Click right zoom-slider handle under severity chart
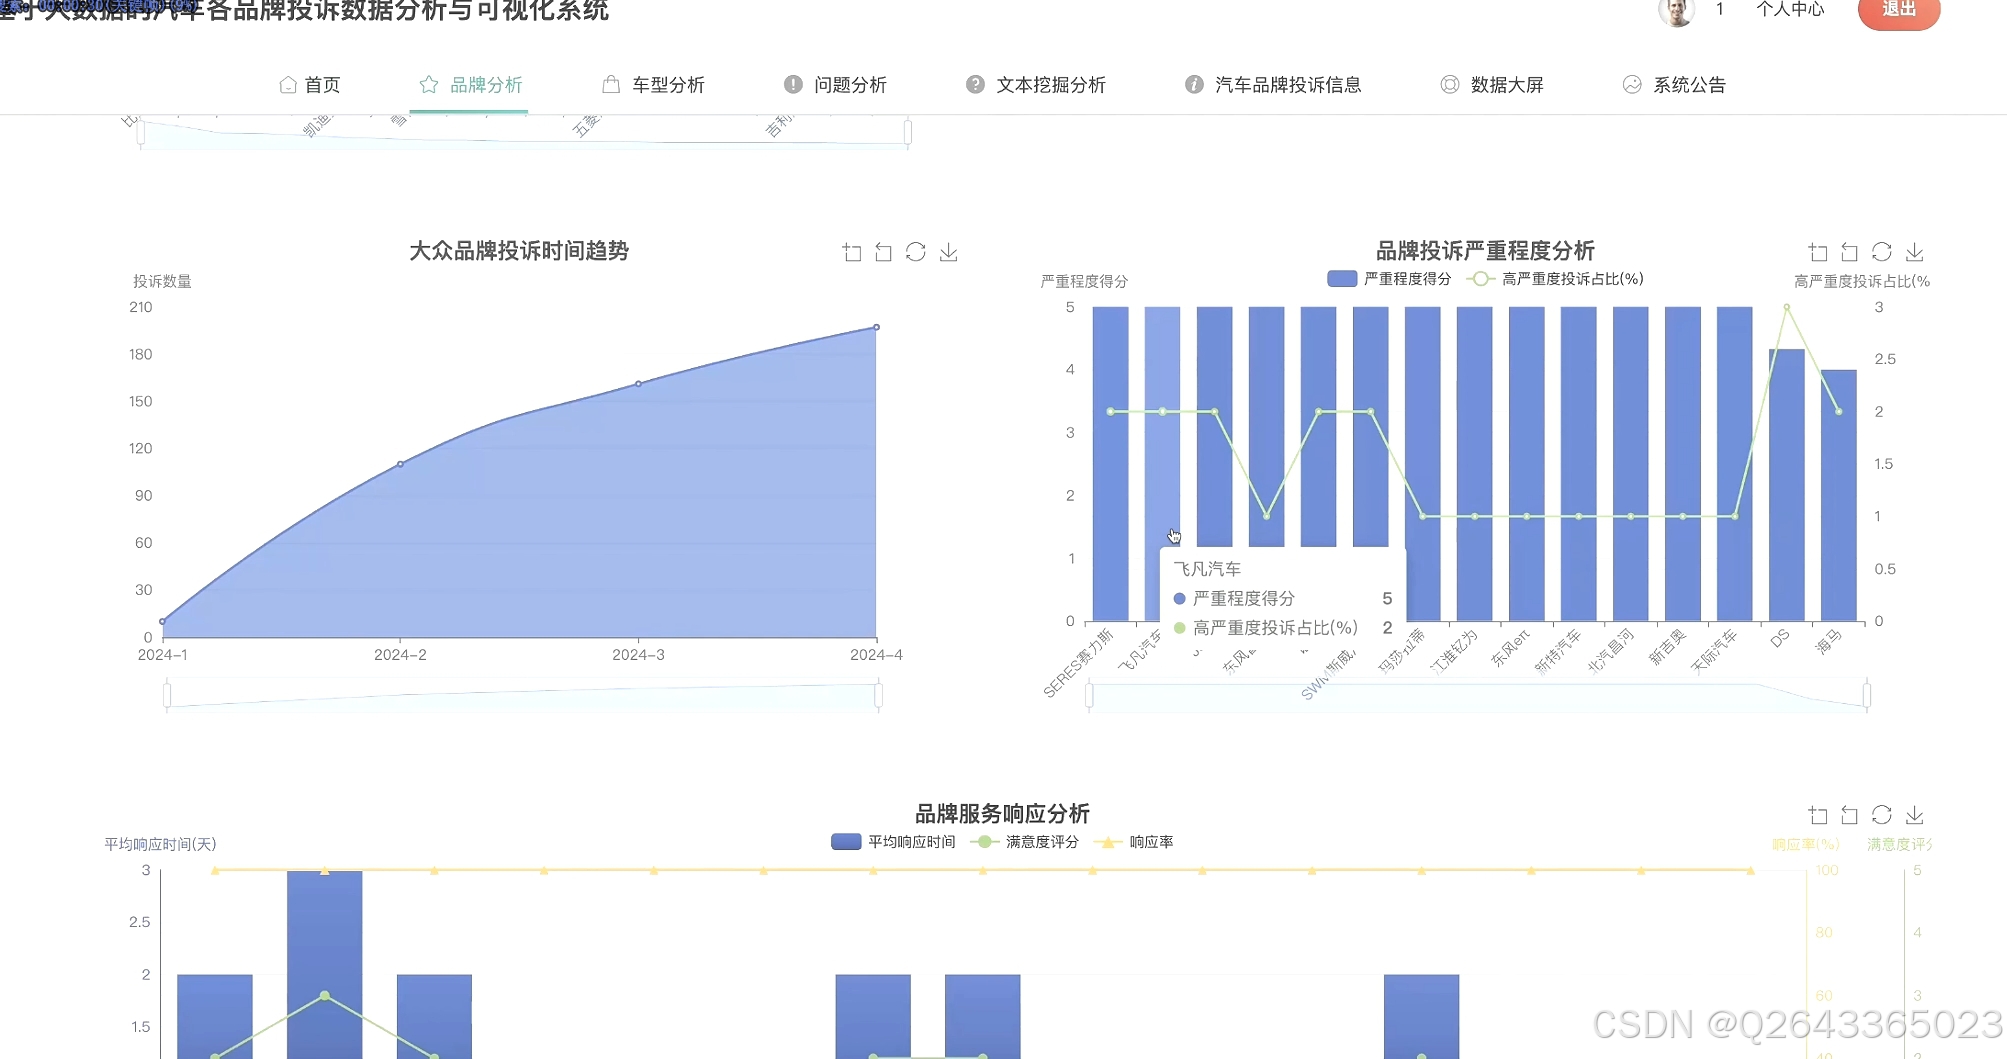The image size is (2007, 1059). (1867, 694)
